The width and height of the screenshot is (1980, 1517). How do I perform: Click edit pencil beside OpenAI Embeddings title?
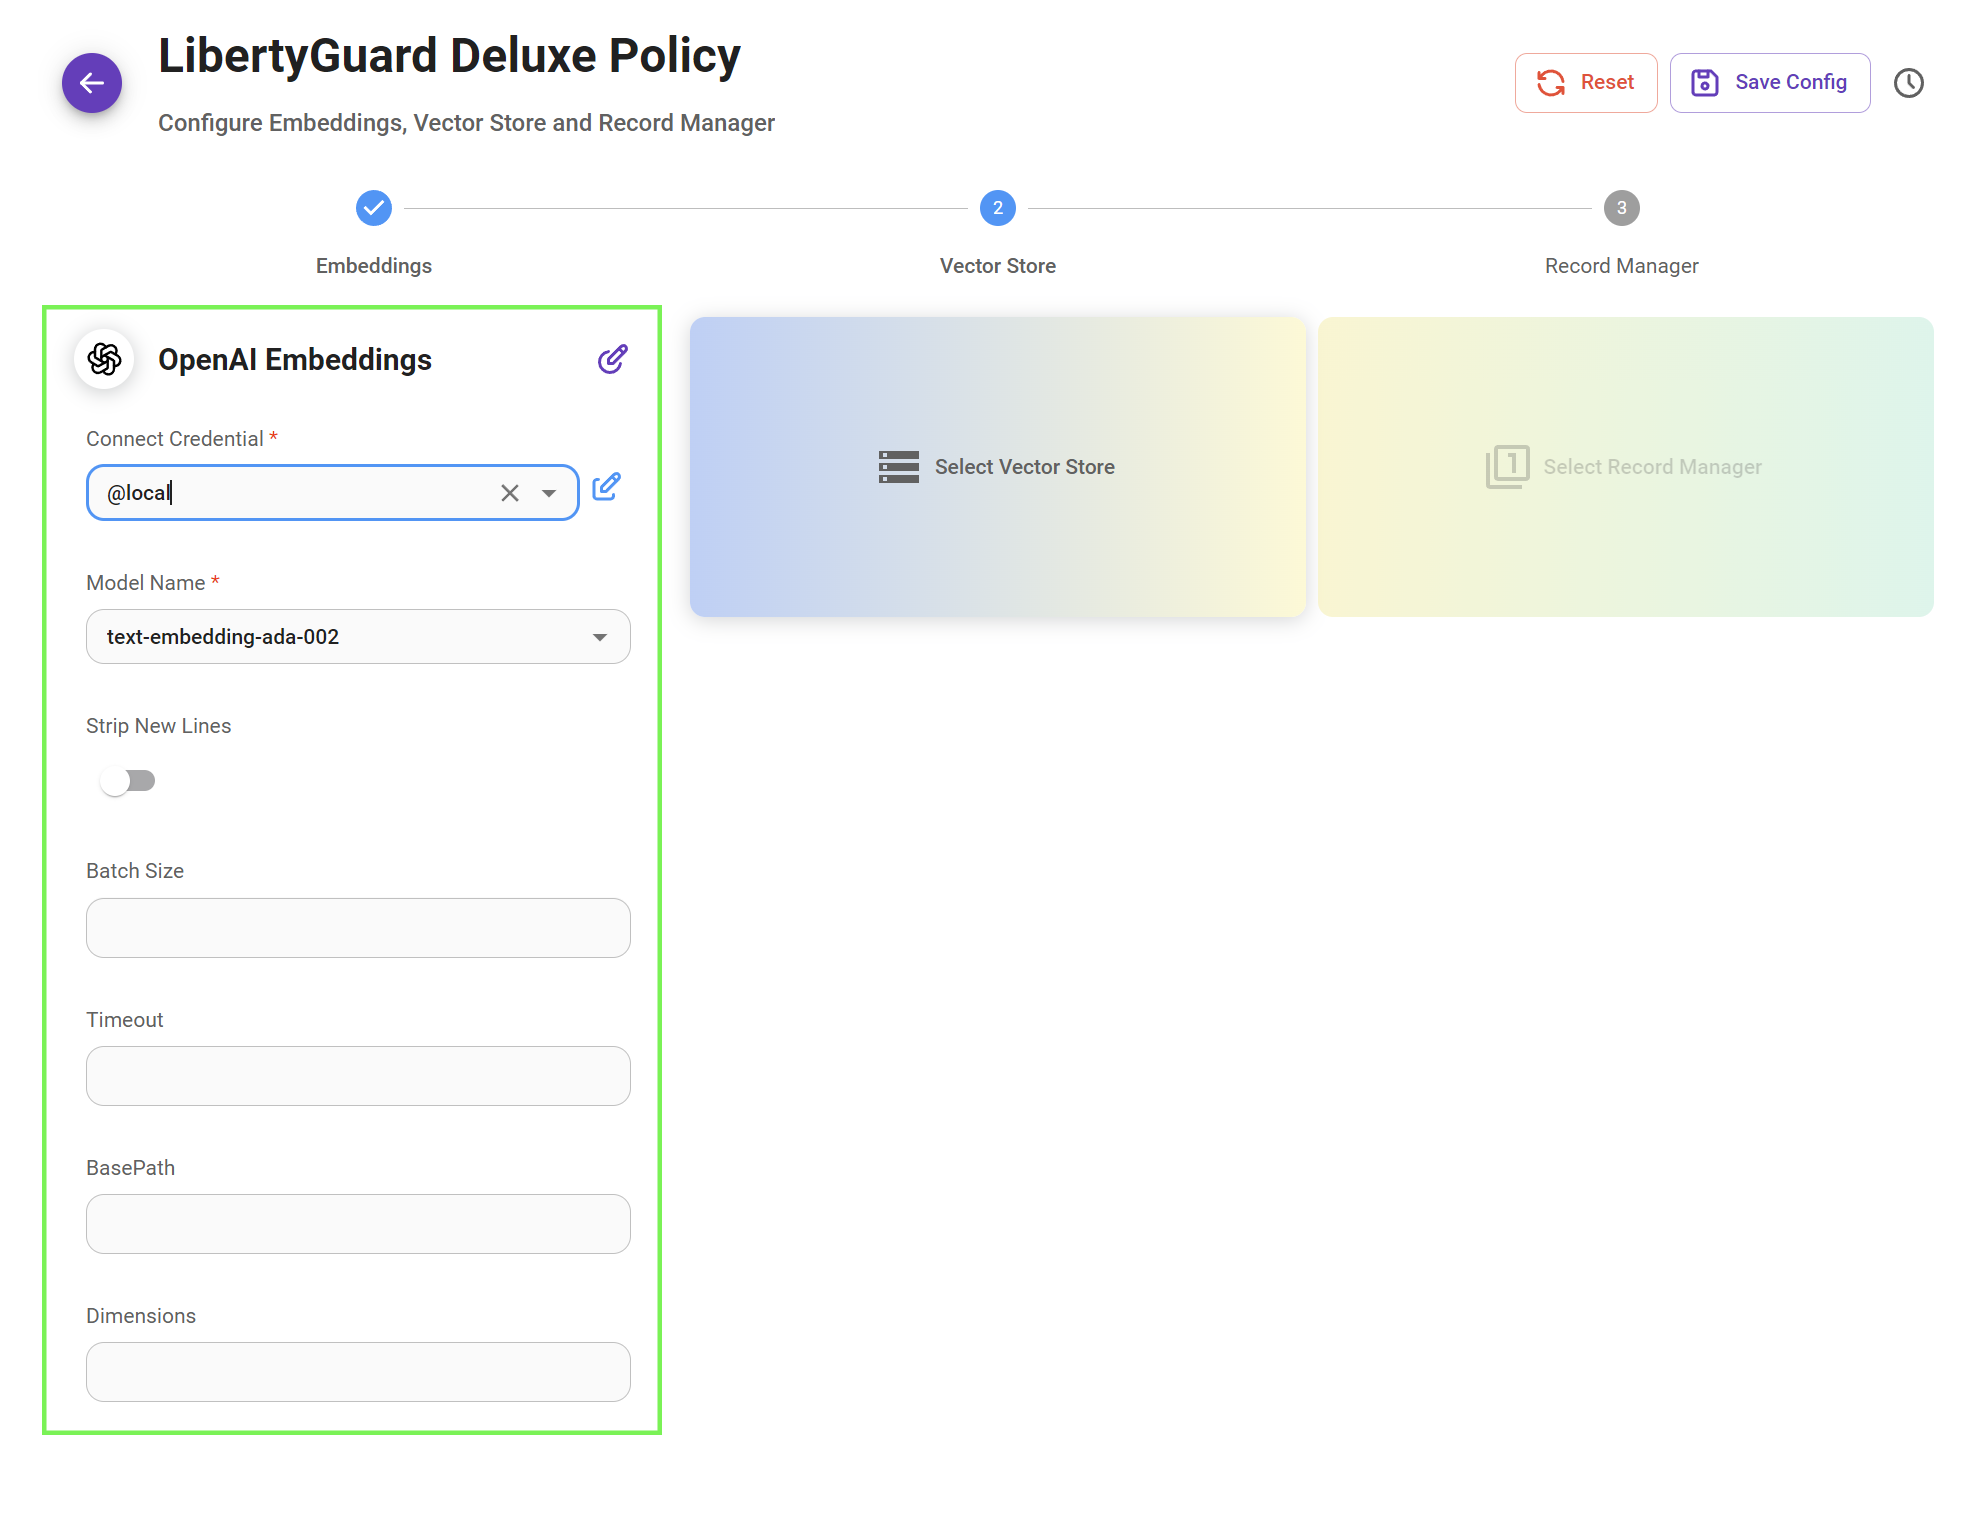point(612,359)
